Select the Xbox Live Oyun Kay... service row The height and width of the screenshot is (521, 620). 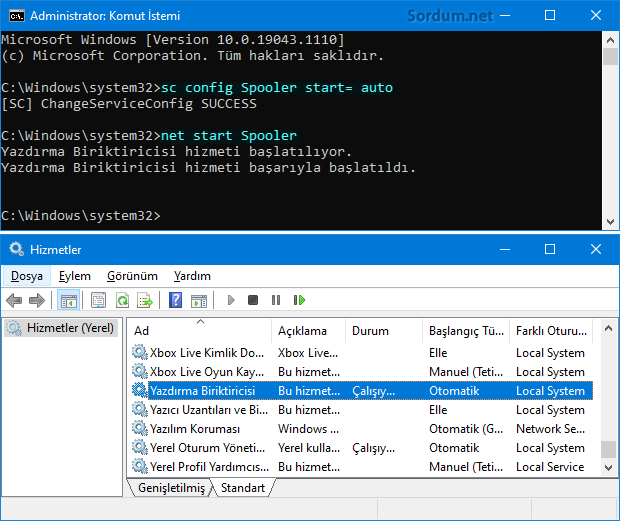tap(362, 372)
